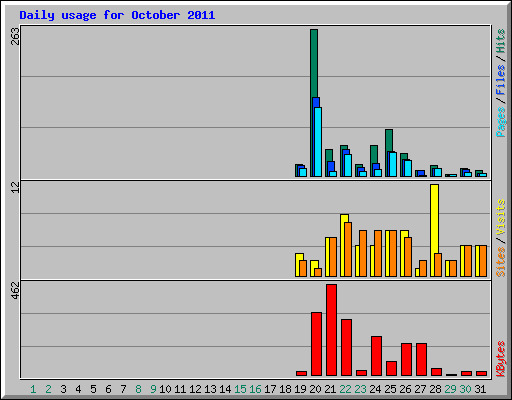Click day 12 on the x-axis
512x400 pixels.
pos(195,389)
